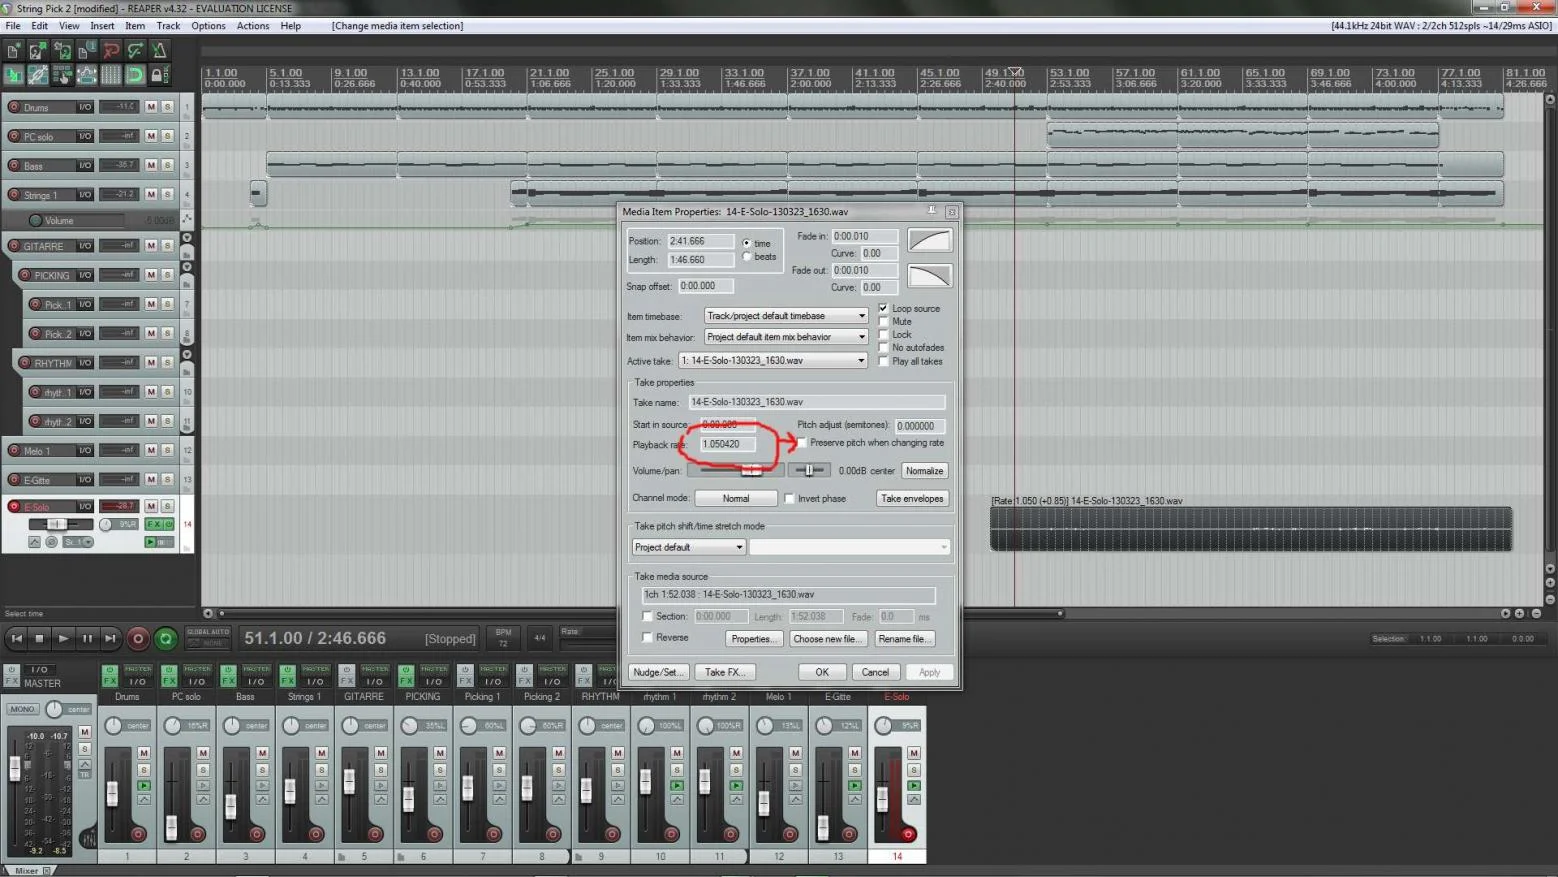Mute the Bass track in track panel
This screenshot has width=1558, height=877.
point(151,165)
